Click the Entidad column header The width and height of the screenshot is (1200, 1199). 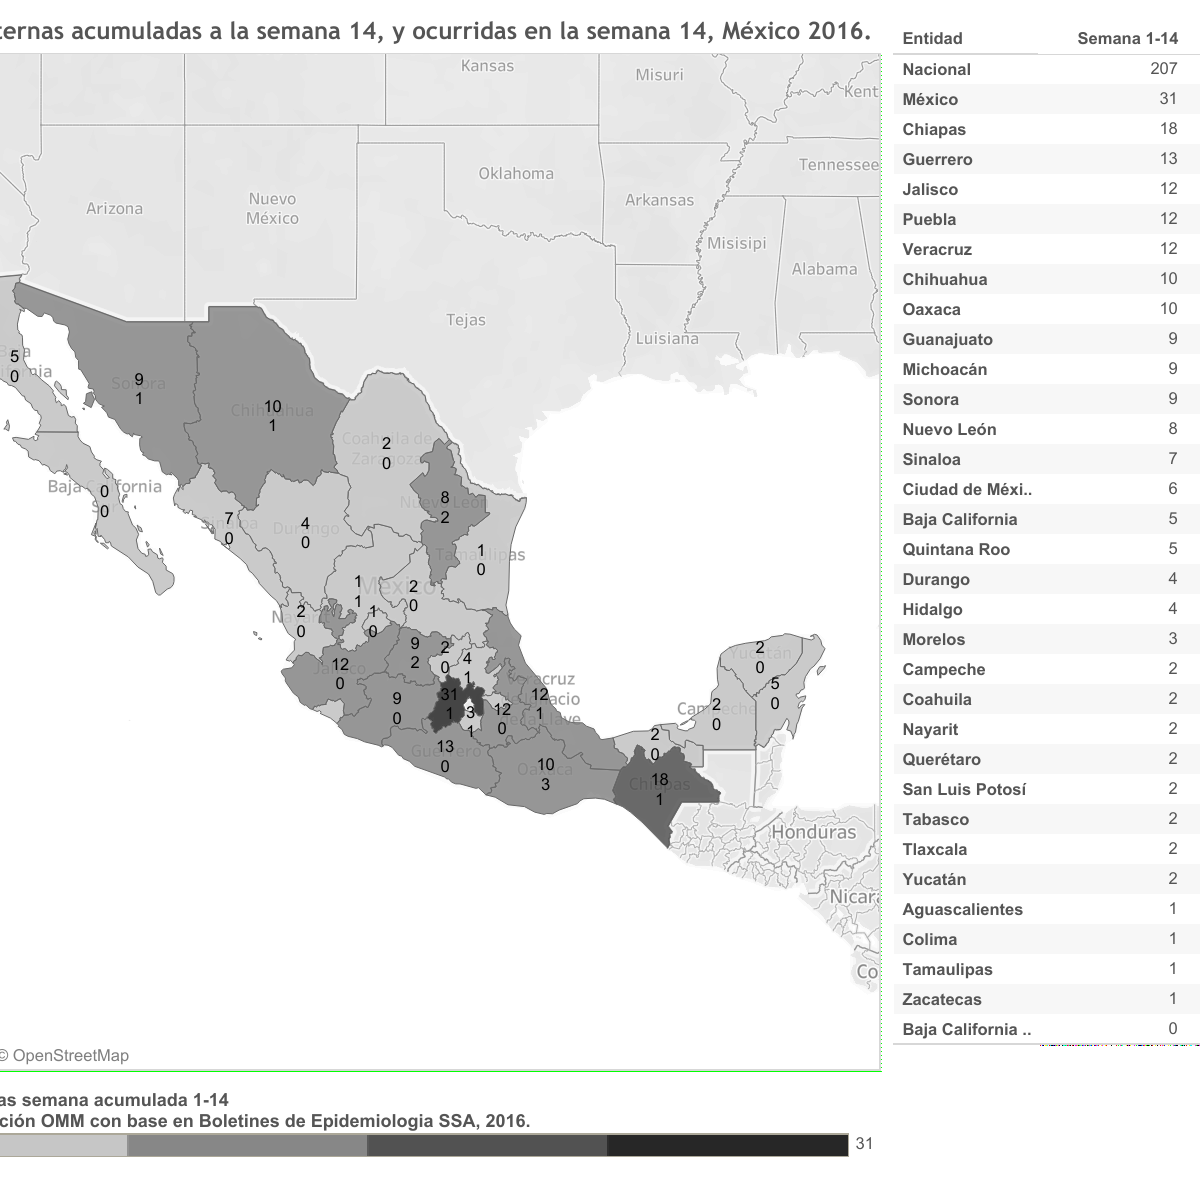932,39
